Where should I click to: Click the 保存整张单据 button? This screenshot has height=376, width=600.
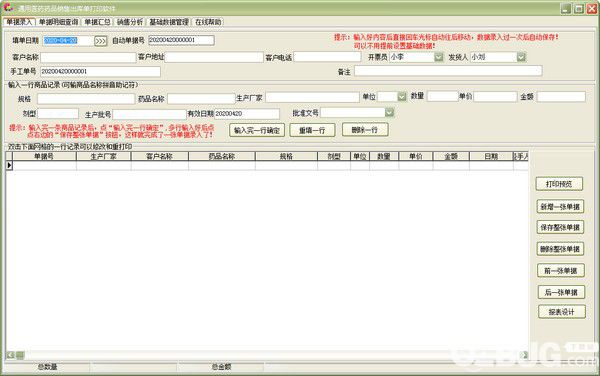point(560,228)
